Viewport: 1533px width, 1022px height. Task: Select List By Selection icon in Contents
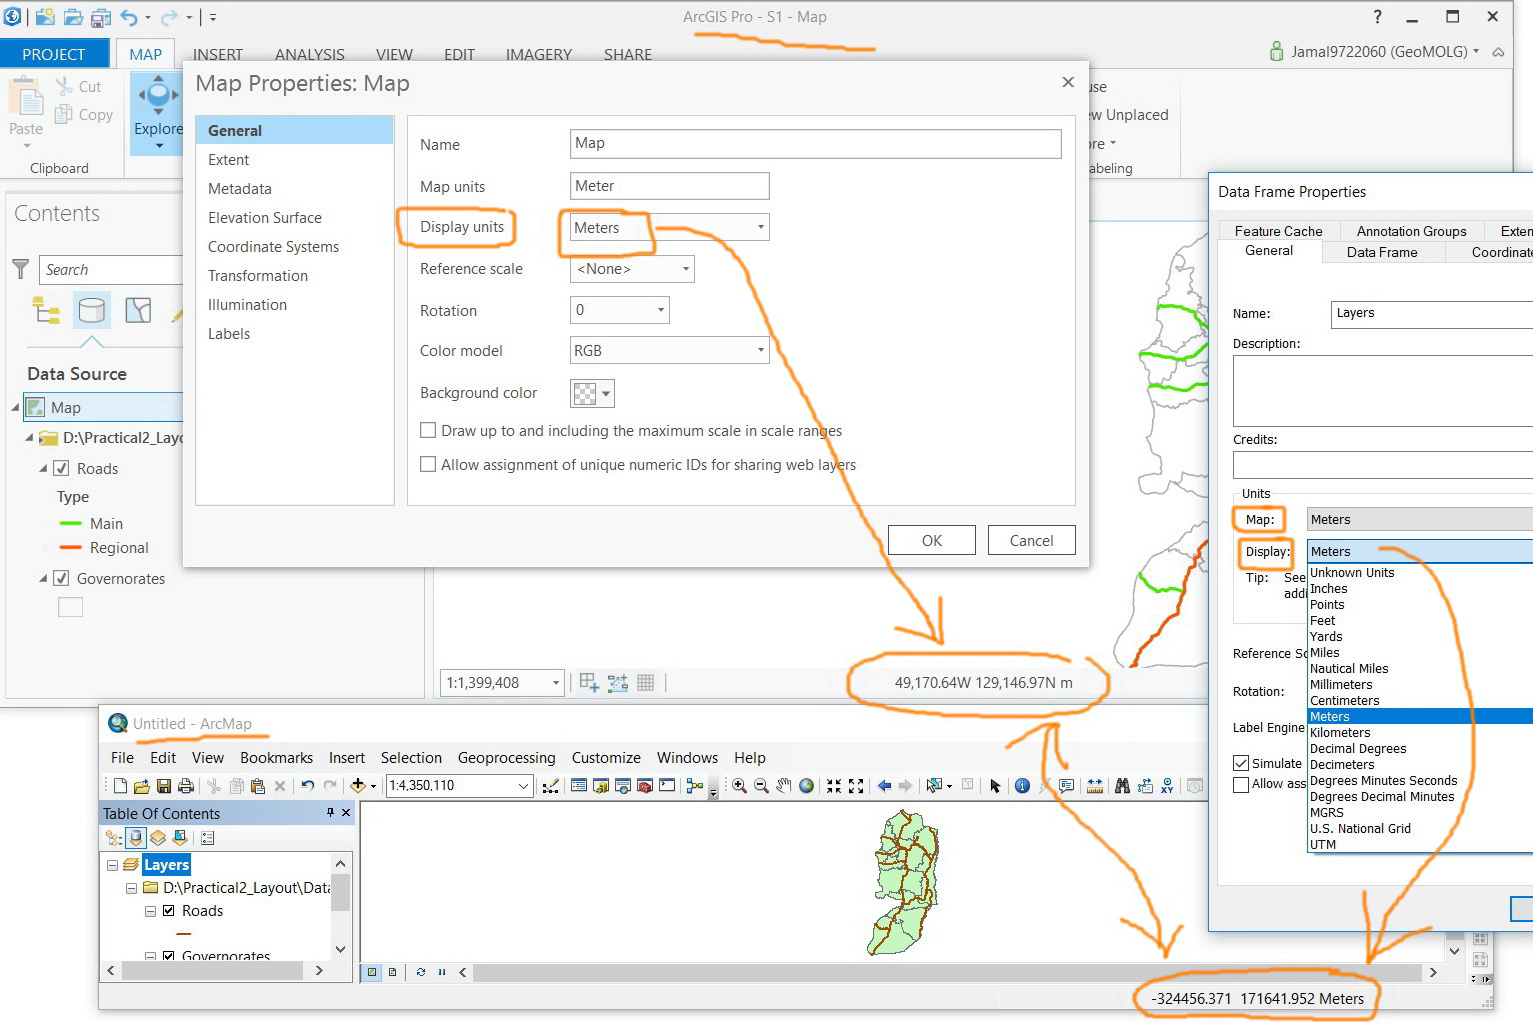tap(138, 311)
